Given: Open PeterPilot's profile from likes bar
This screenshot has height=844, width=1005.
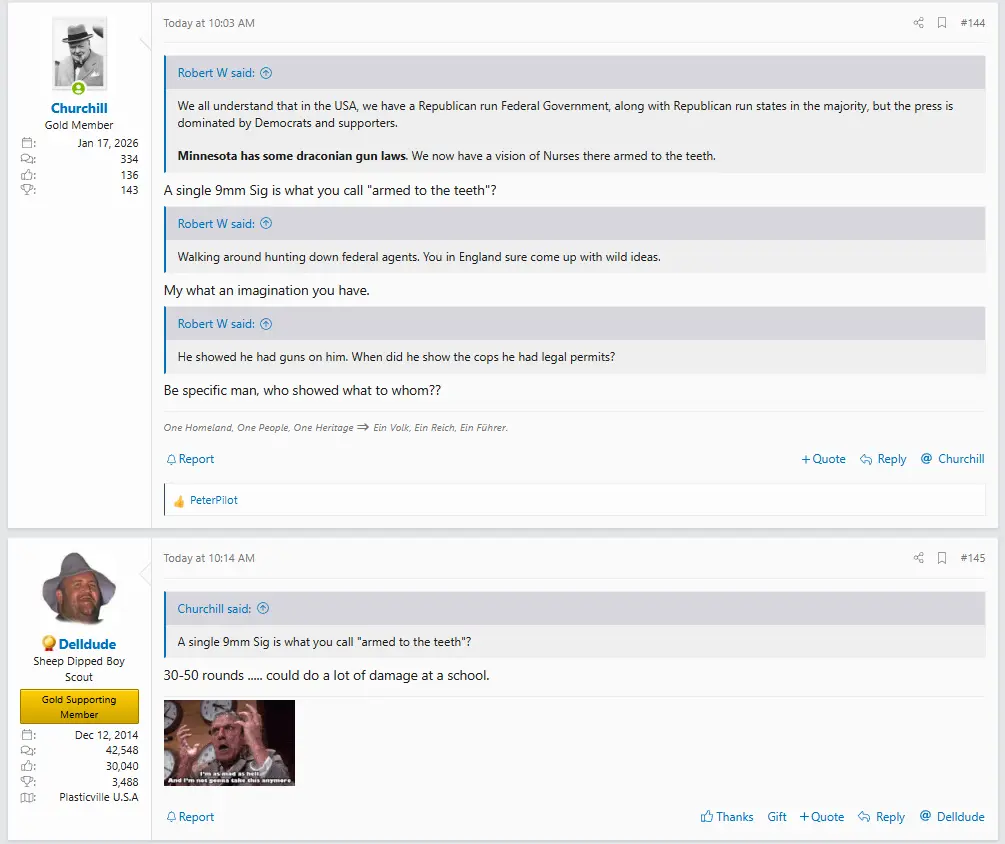Looking at the screenshot, I should tap(213, 500).
